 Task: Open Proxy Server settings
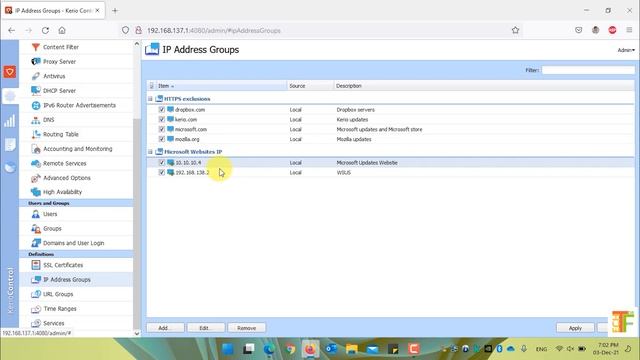[x=59, y=62]
